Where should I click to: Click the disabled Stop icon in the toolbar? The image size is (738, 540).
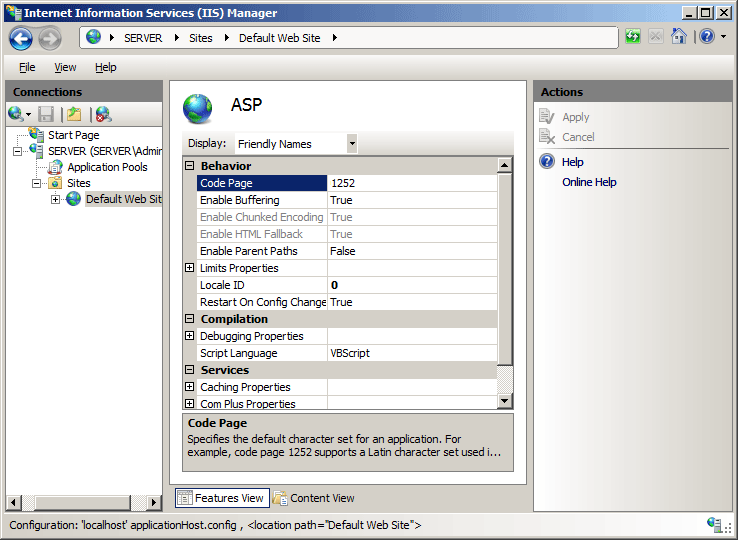pos(656,37)
